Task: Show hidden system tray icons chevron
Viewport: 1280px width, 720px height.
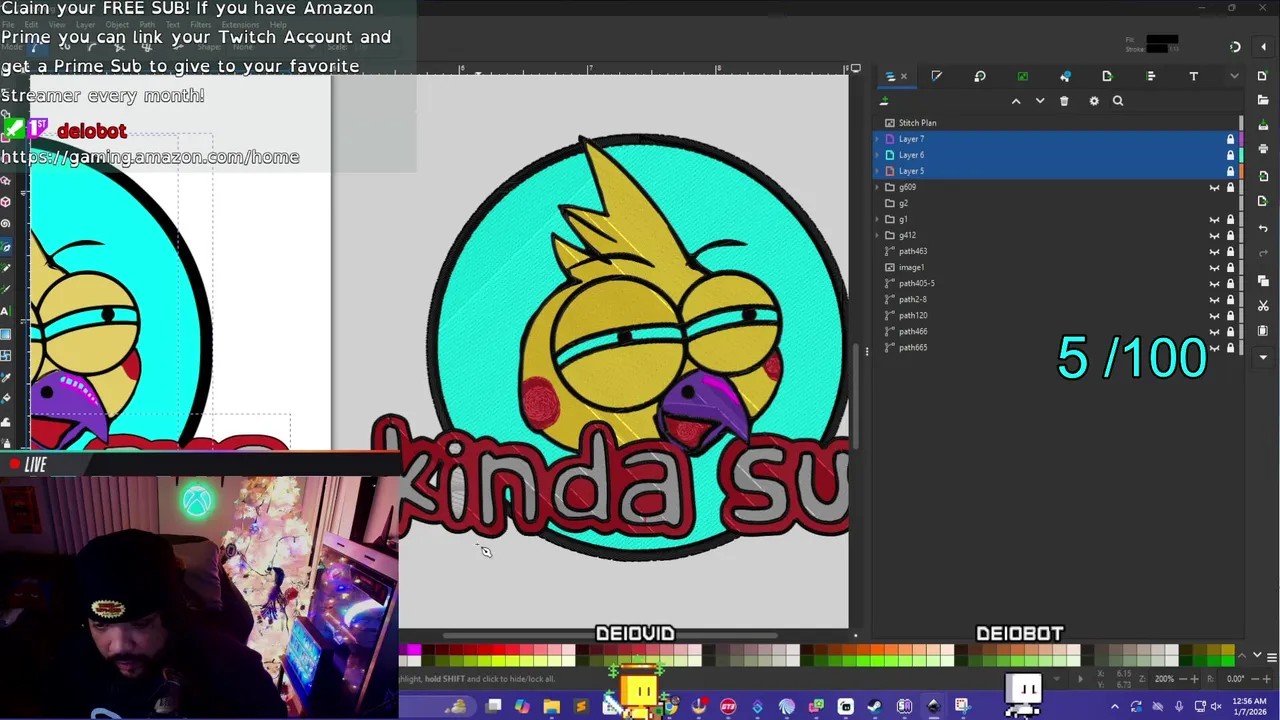Action: pos(1115,707)
